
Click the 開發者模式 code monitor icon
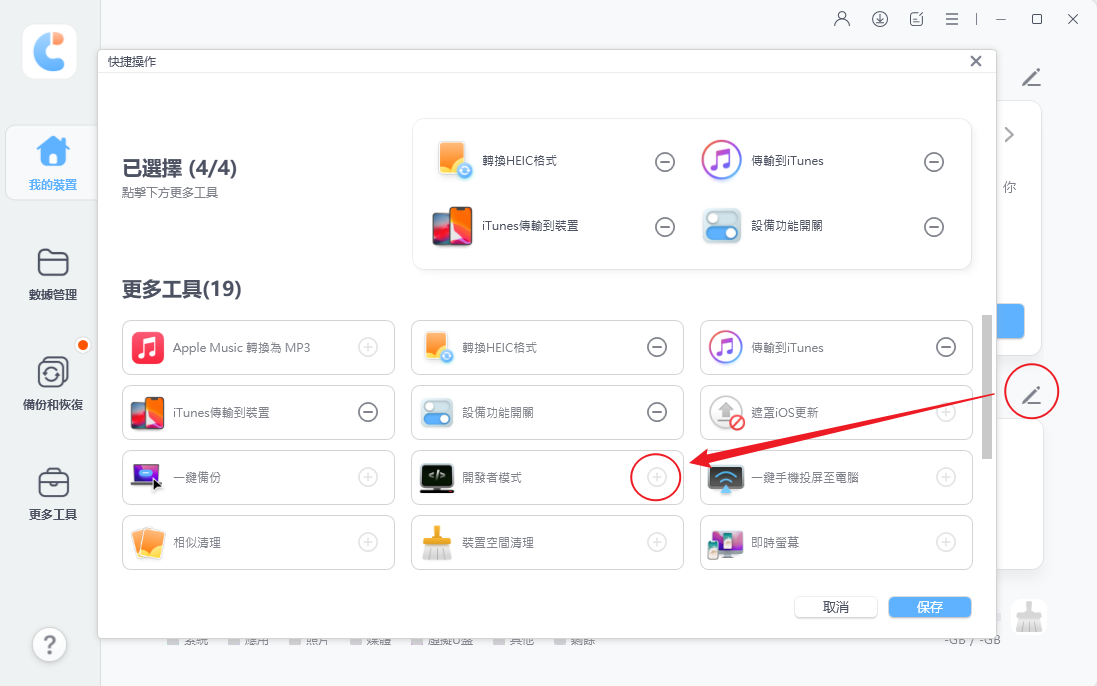(437, 478)
